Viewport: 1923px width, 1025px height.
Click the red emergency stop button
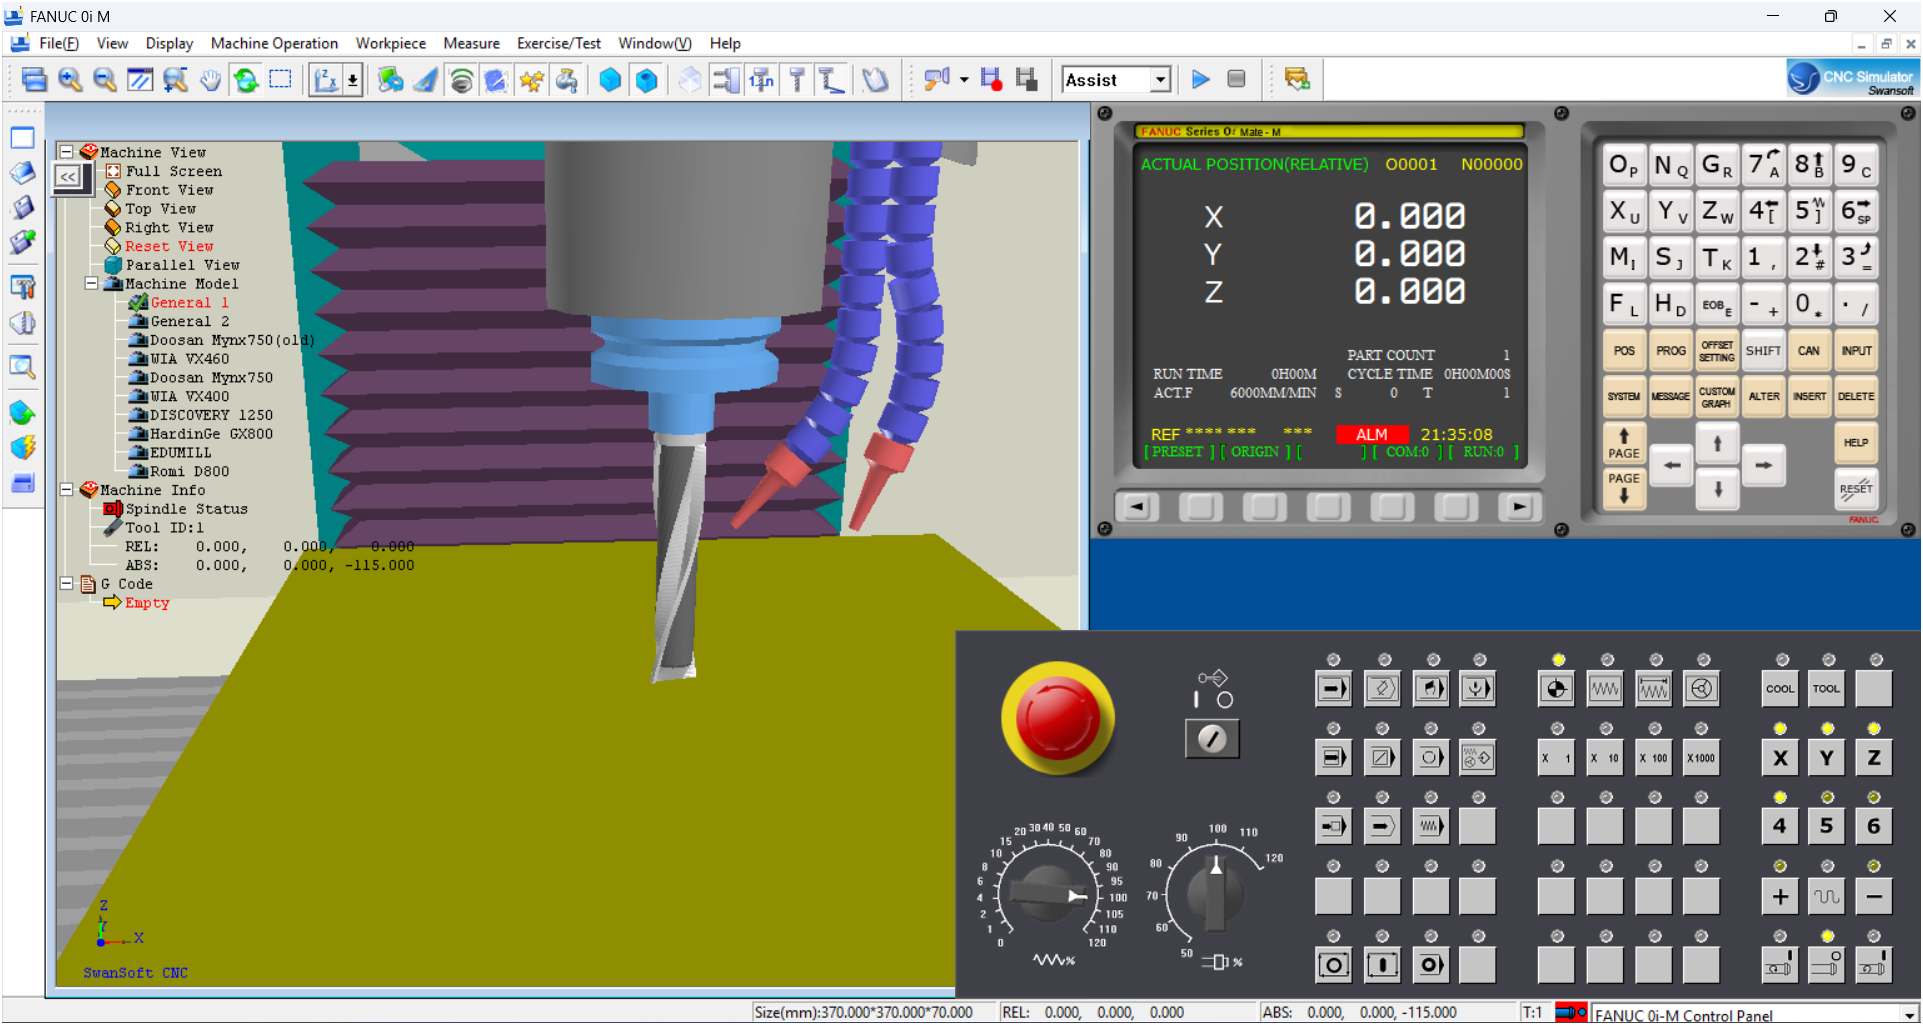[1057, 718]
